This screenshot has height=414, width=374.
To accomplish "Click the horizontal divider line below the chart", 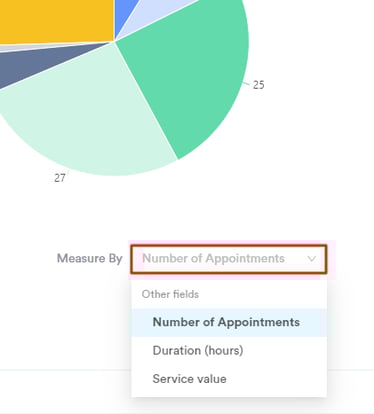I will click(x=66, y=370).
